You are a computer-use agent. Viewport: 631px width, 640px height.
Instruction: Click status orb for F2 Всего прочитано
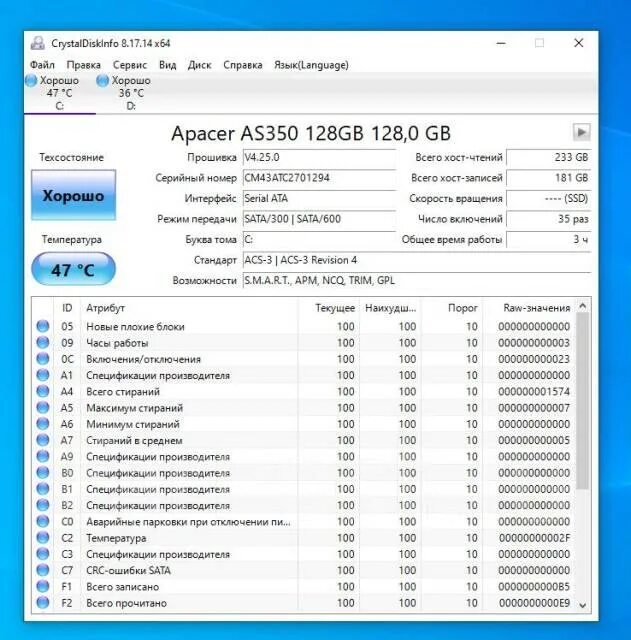pos(43,603)
